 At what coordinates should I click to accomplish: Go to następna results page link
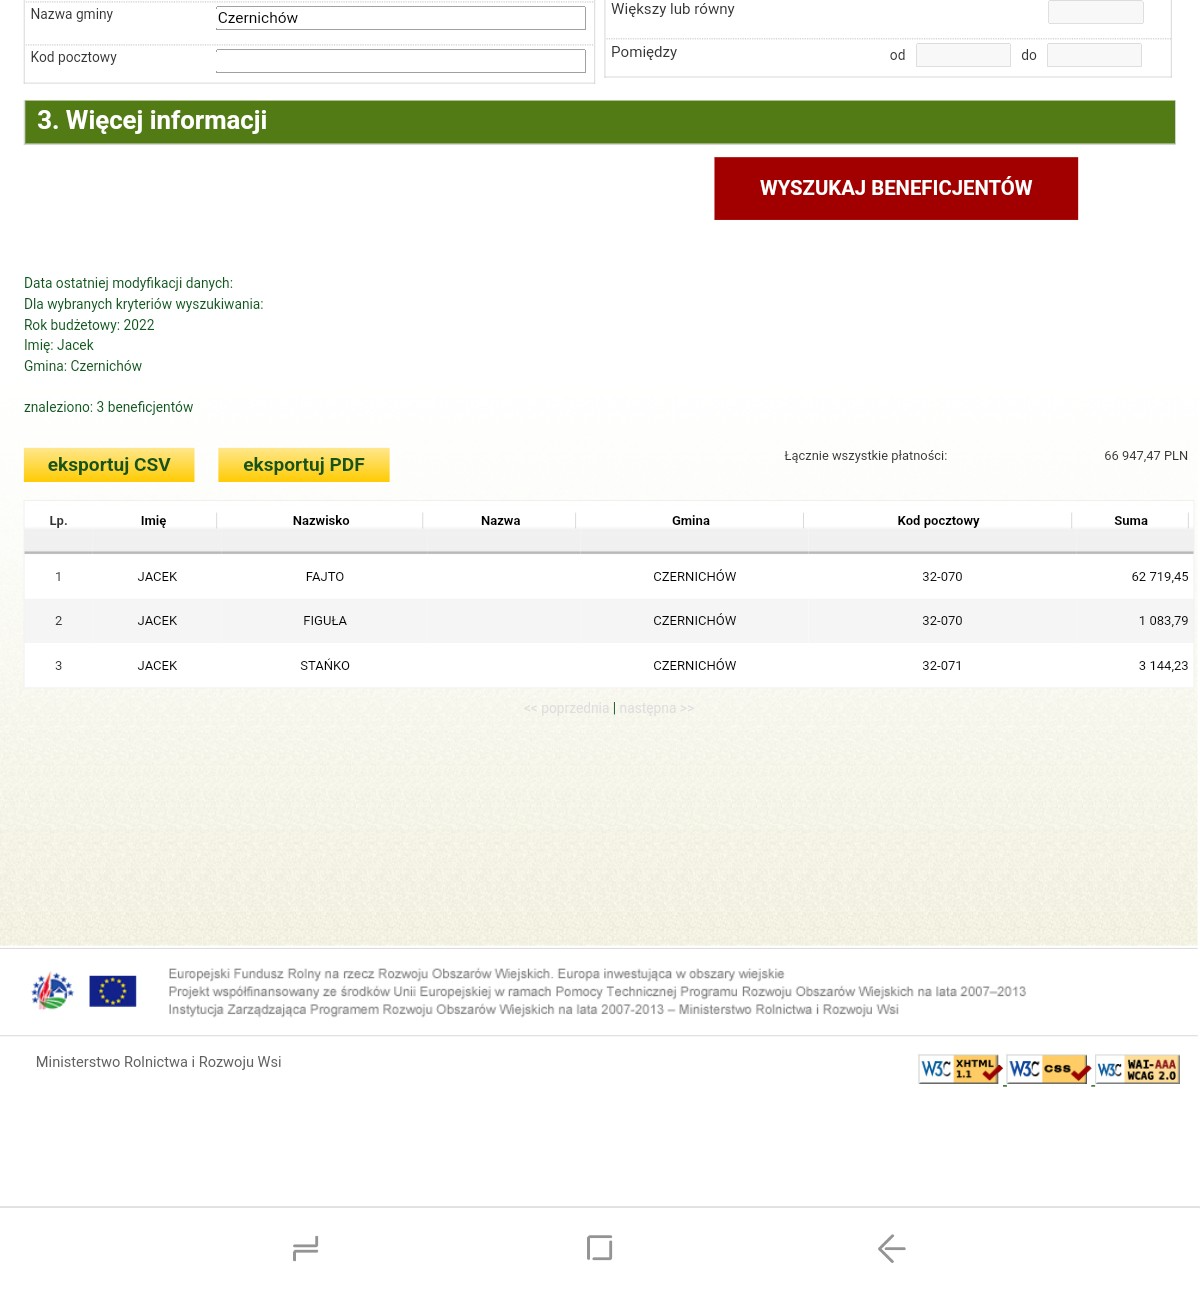pos(656,708)
